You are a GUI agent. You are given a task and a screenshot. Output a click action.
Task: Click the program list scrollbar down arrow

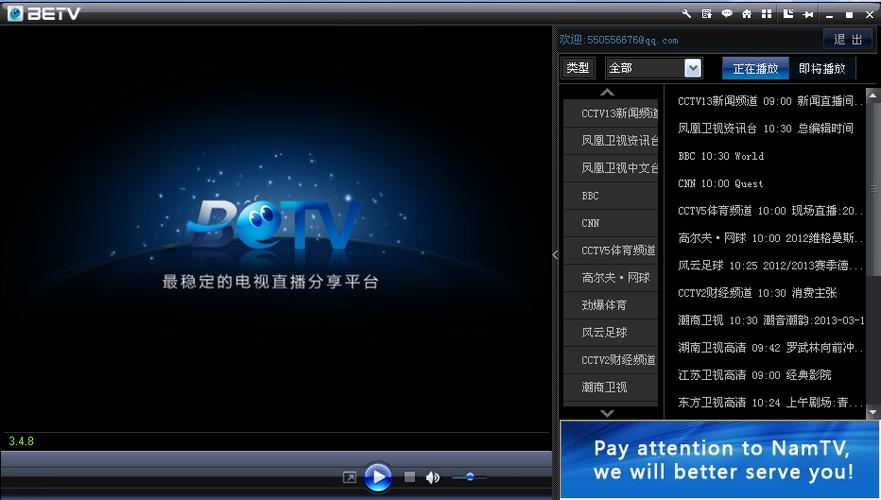pos(873,412)
